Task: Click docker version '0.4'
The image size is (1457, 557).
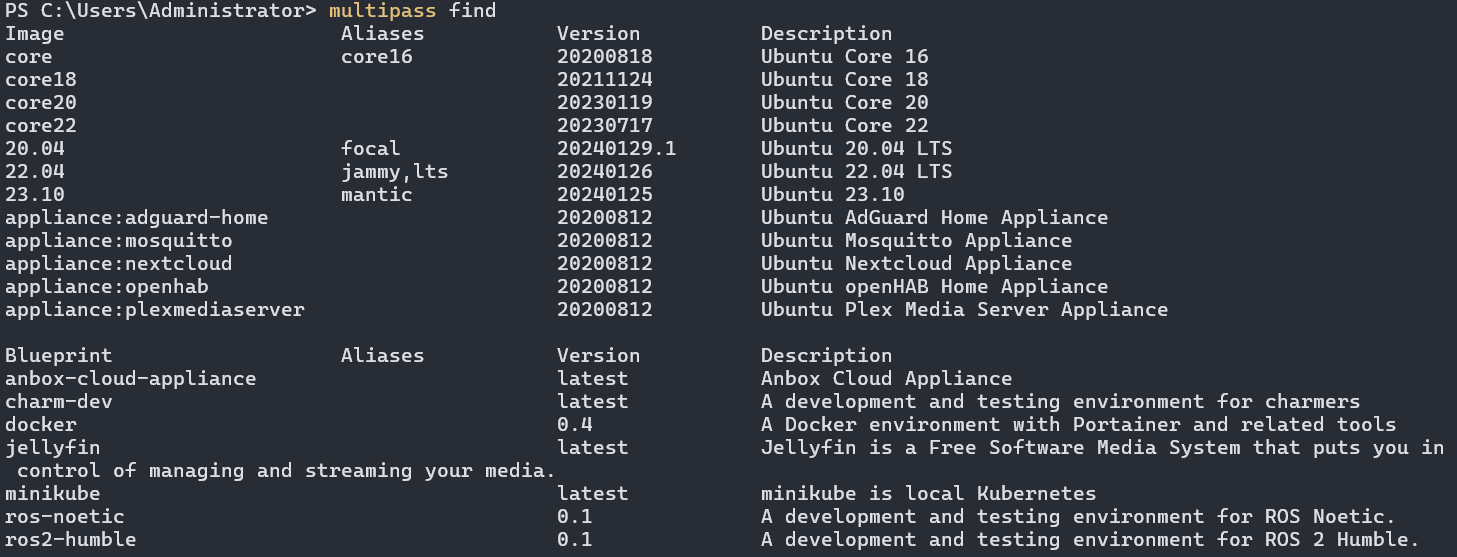Action: pos(575,424)
